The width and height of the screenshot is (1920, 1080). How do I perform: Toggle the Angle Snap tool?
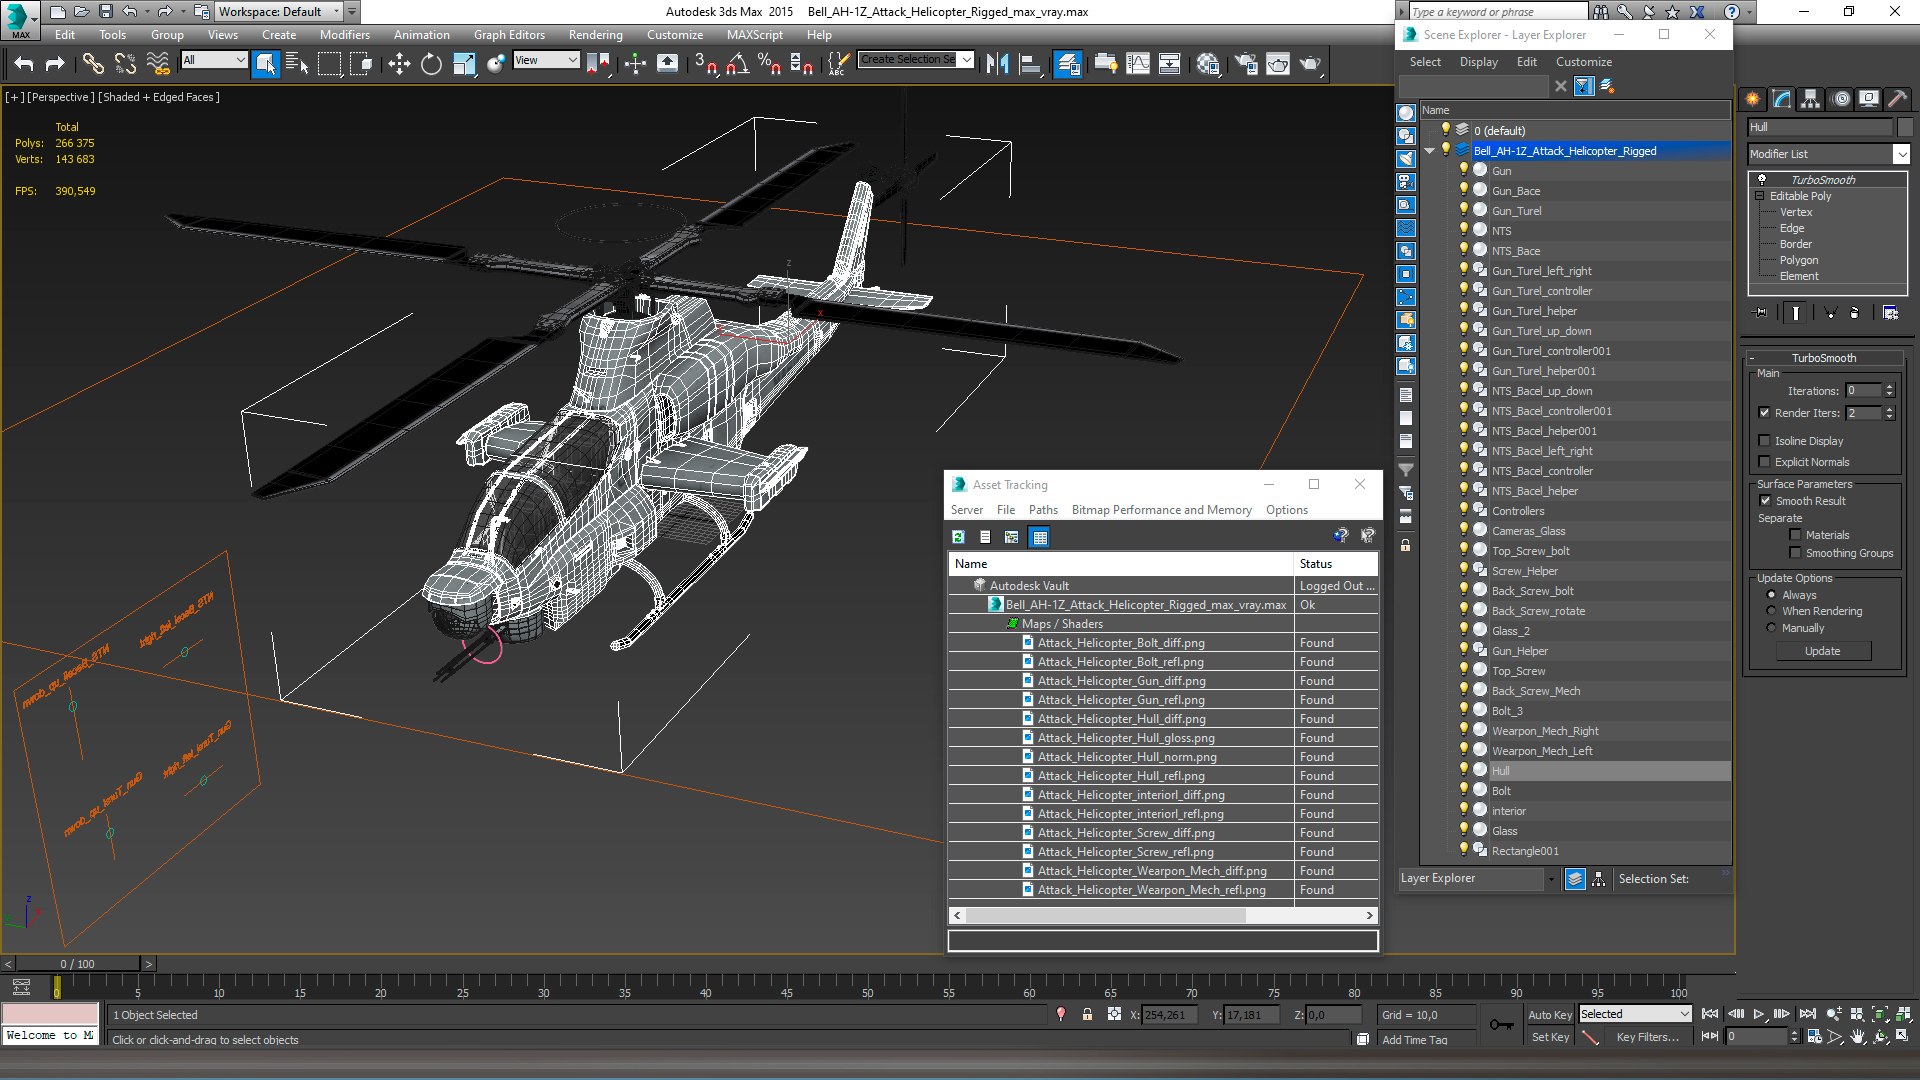coord(738,64)
